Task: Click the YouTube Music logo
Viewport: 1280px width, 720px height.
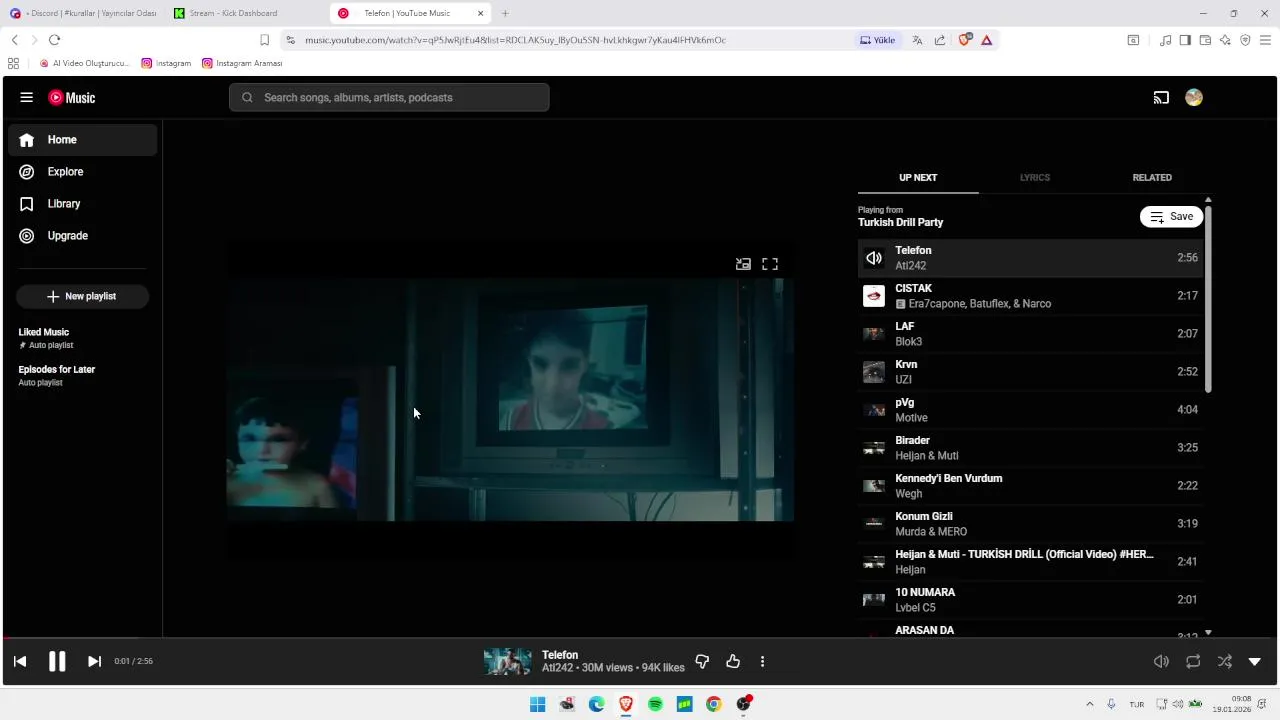Action: click(72, 98)
